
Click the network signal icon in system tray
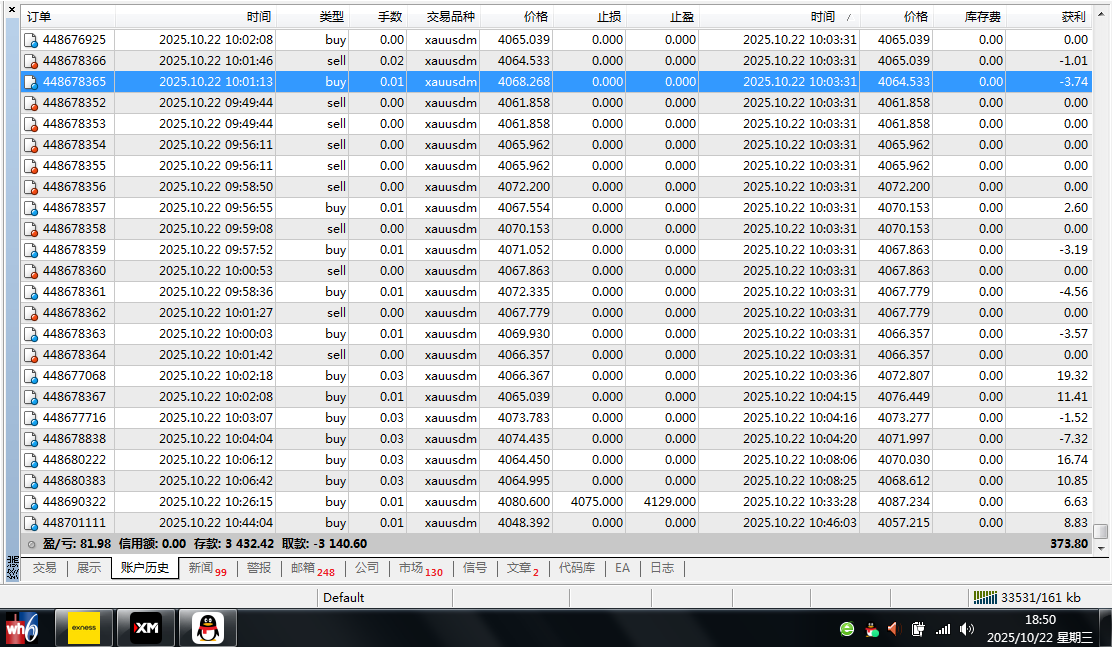[942, 629]
